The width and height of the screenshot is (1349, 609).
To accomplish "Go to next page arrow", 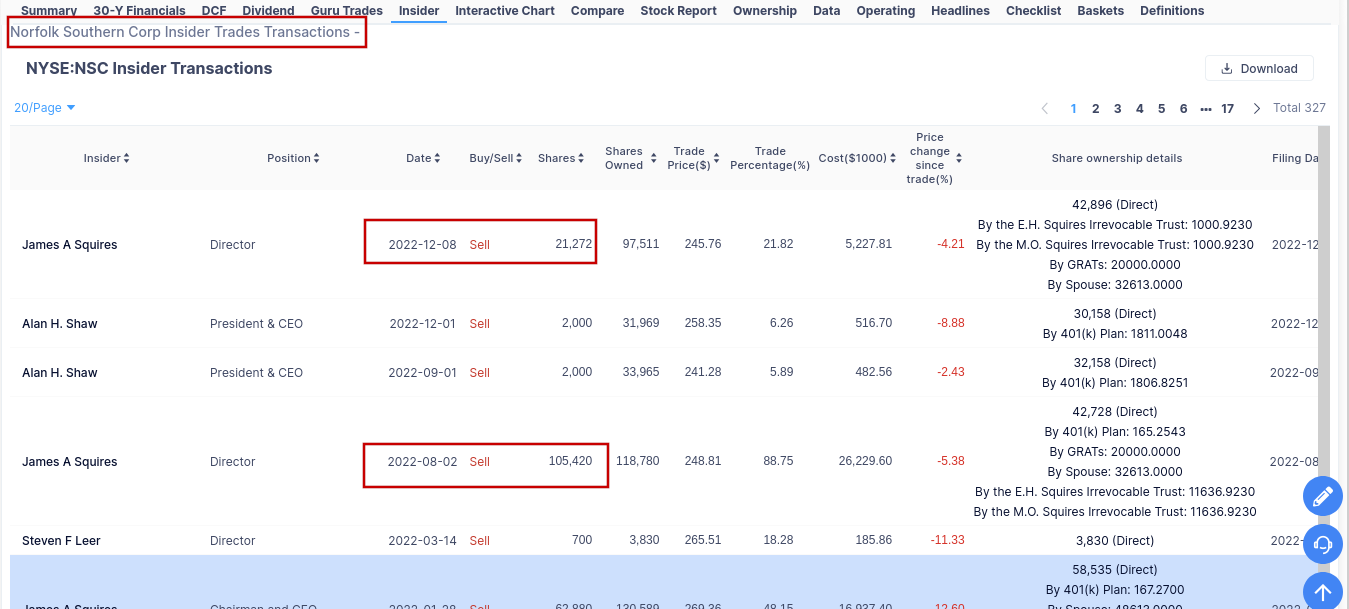I will coord(1257,108).
